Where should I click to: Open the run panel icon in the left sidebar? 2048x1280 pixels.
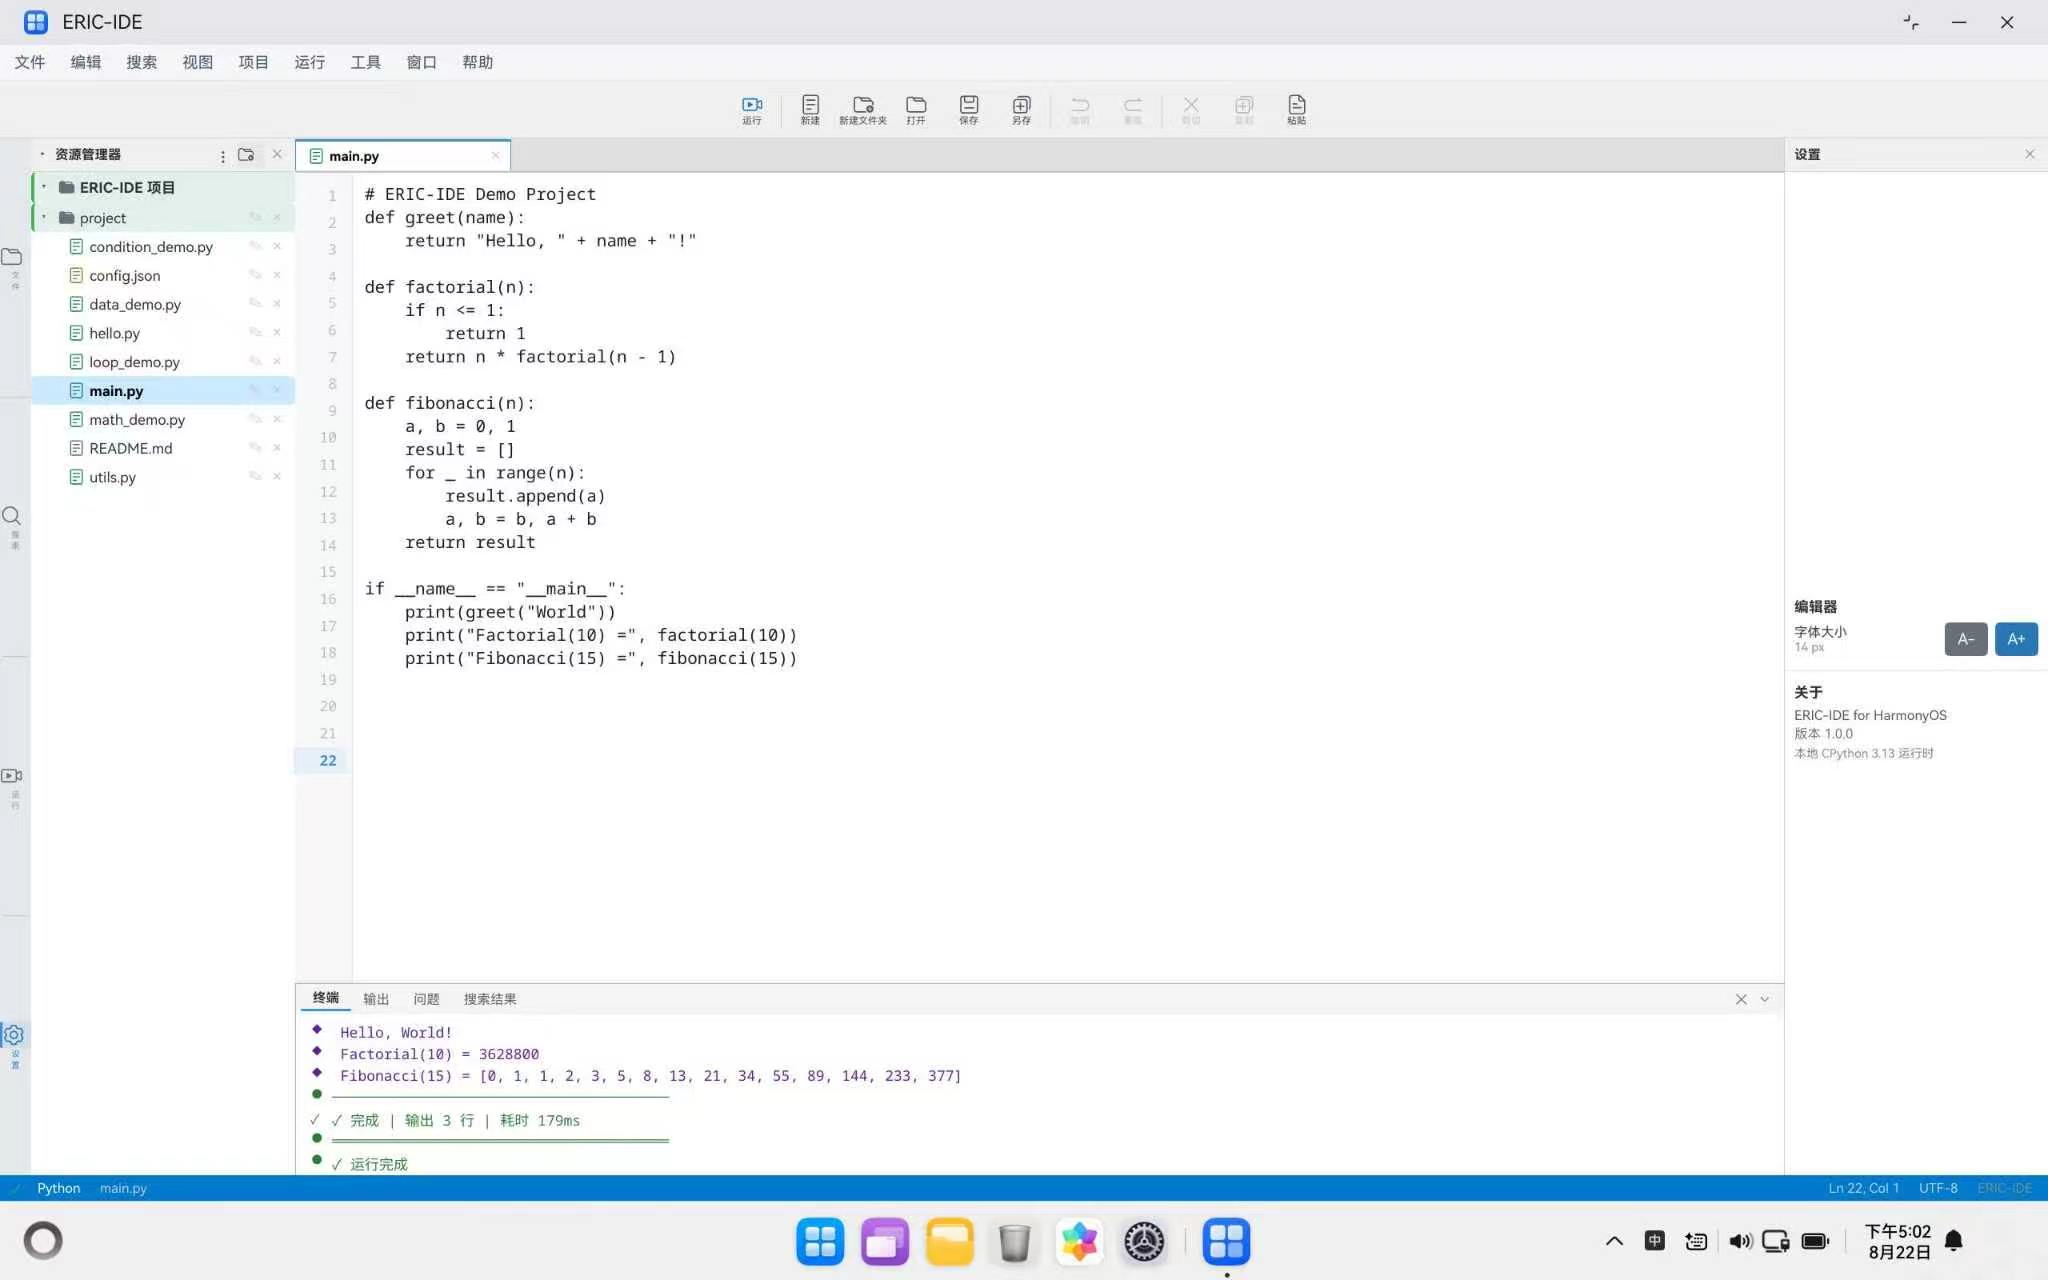[12, 776]
